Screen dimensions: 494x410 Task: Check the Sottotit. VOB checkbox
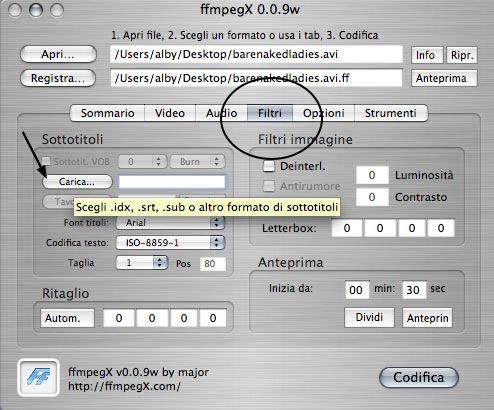click(x=46, y=161)
